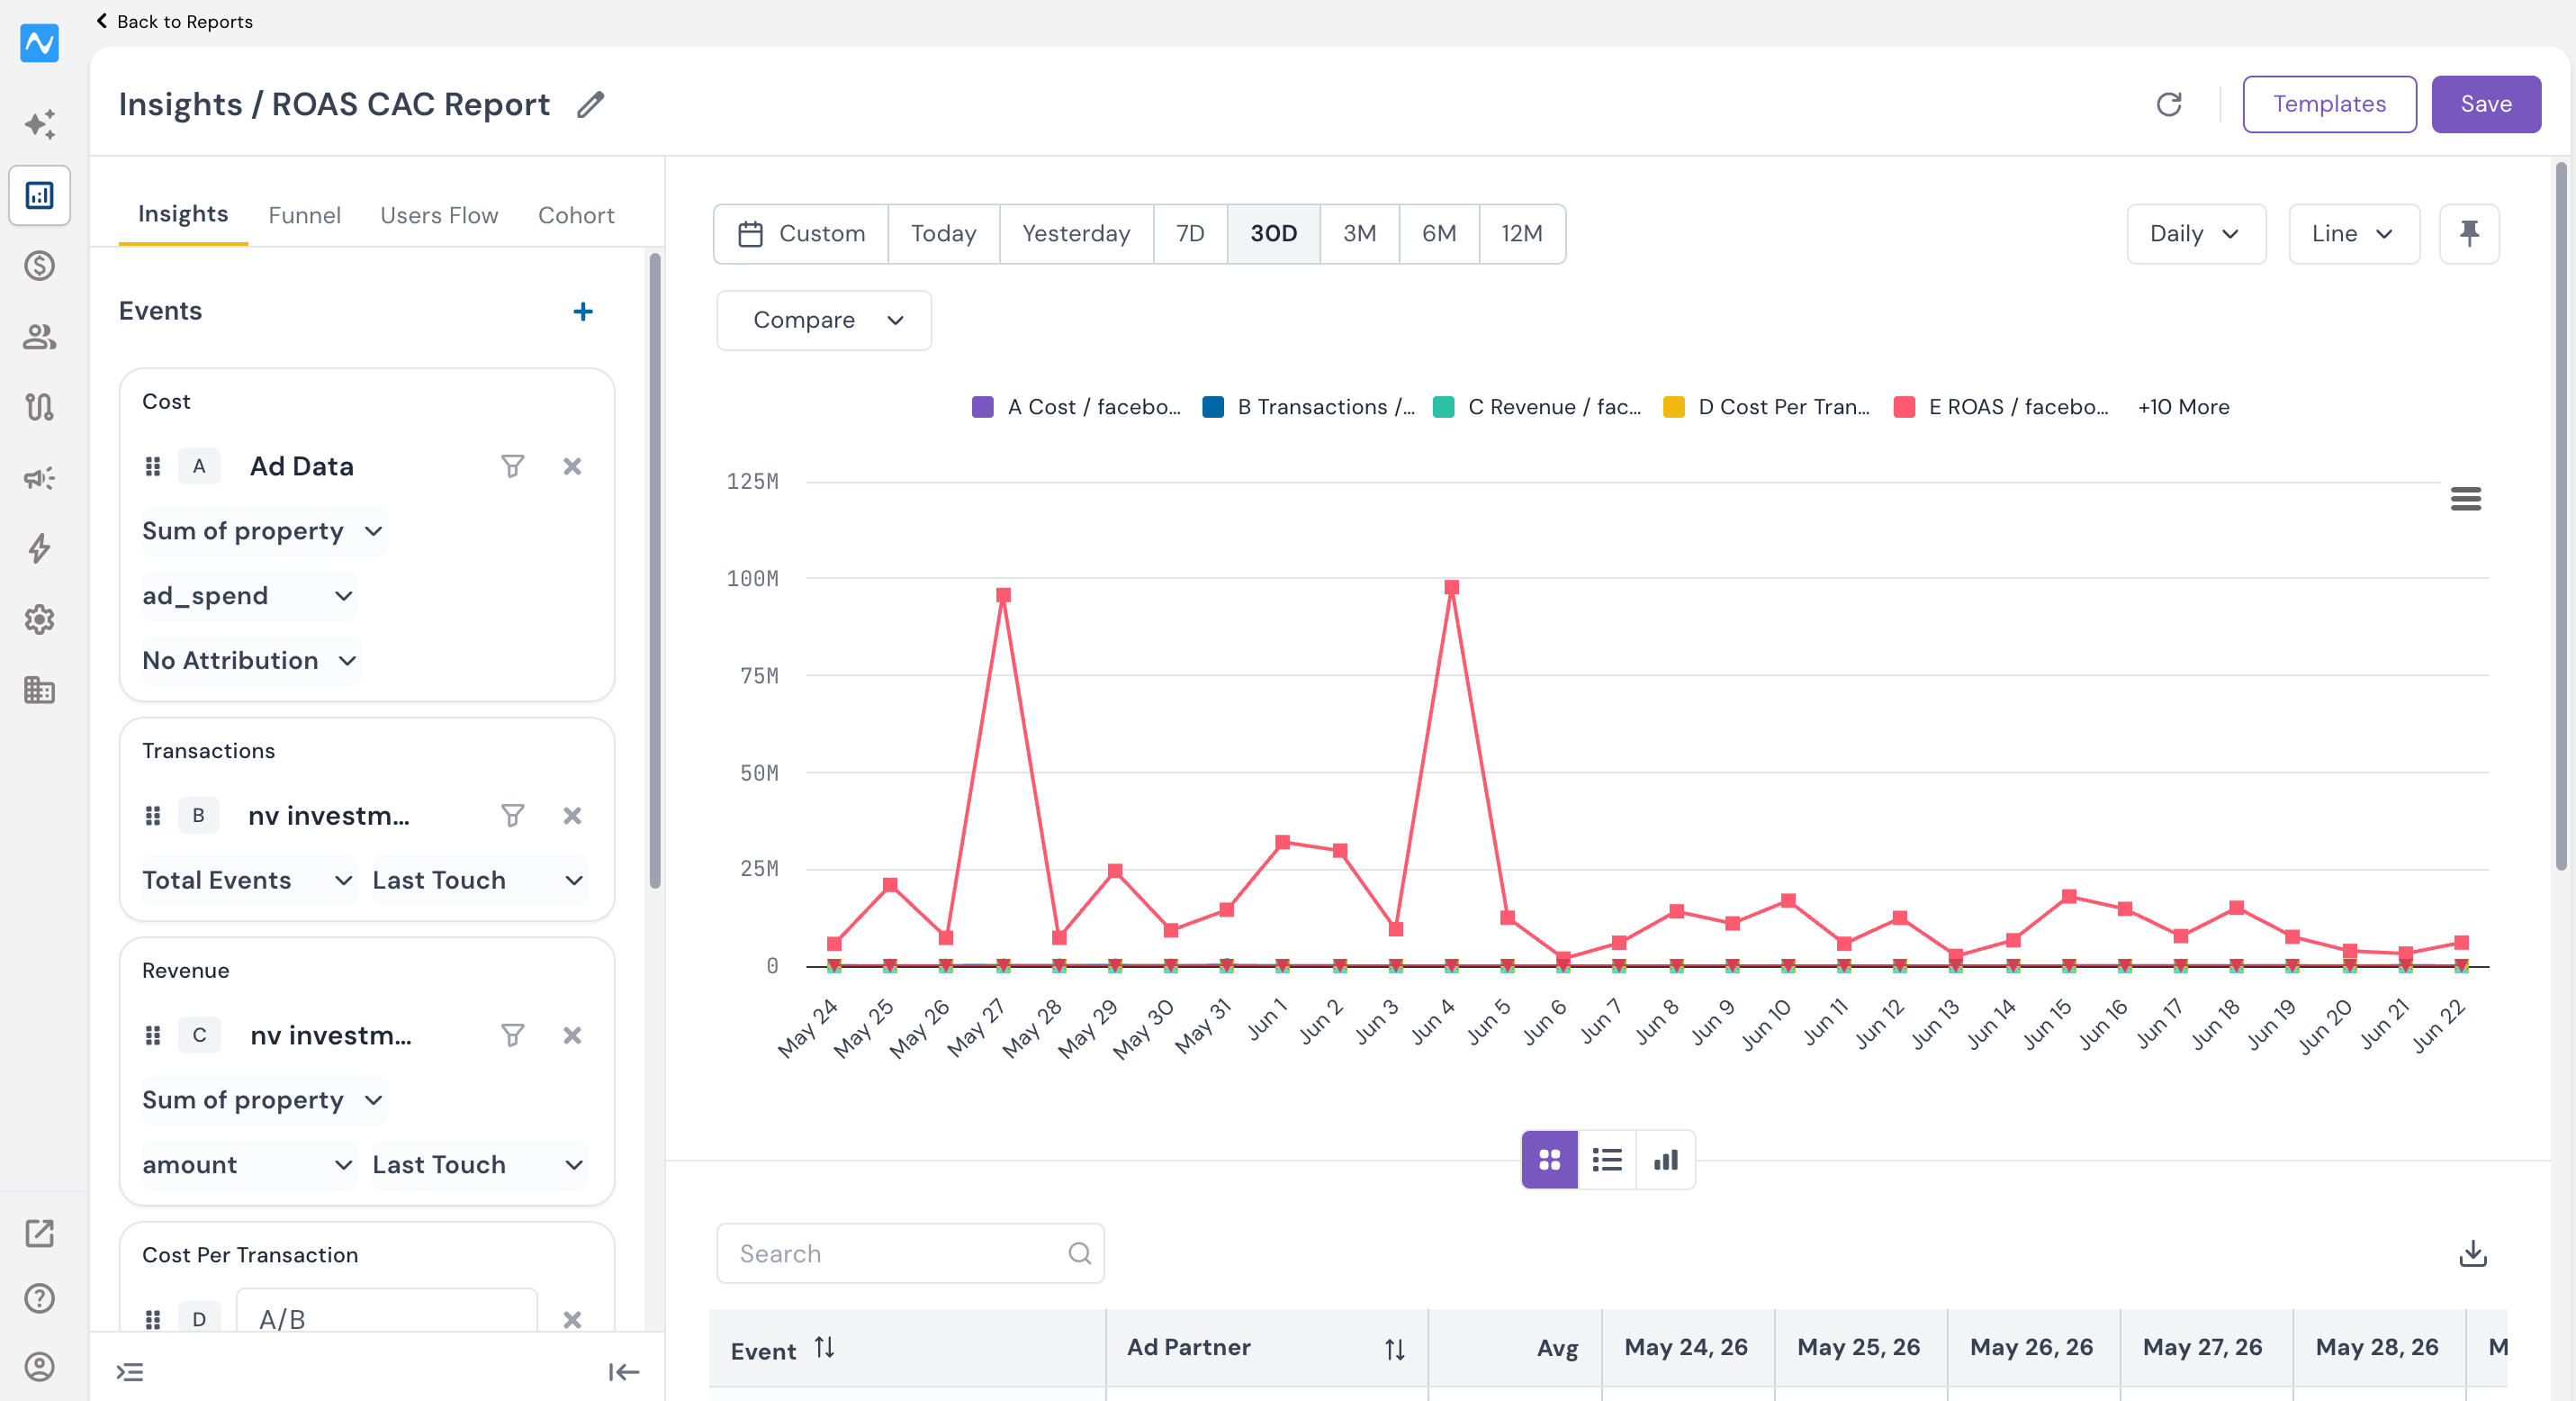
Task: Pin the chart with the pushpin icon
Action: (x=2469, y=233)
